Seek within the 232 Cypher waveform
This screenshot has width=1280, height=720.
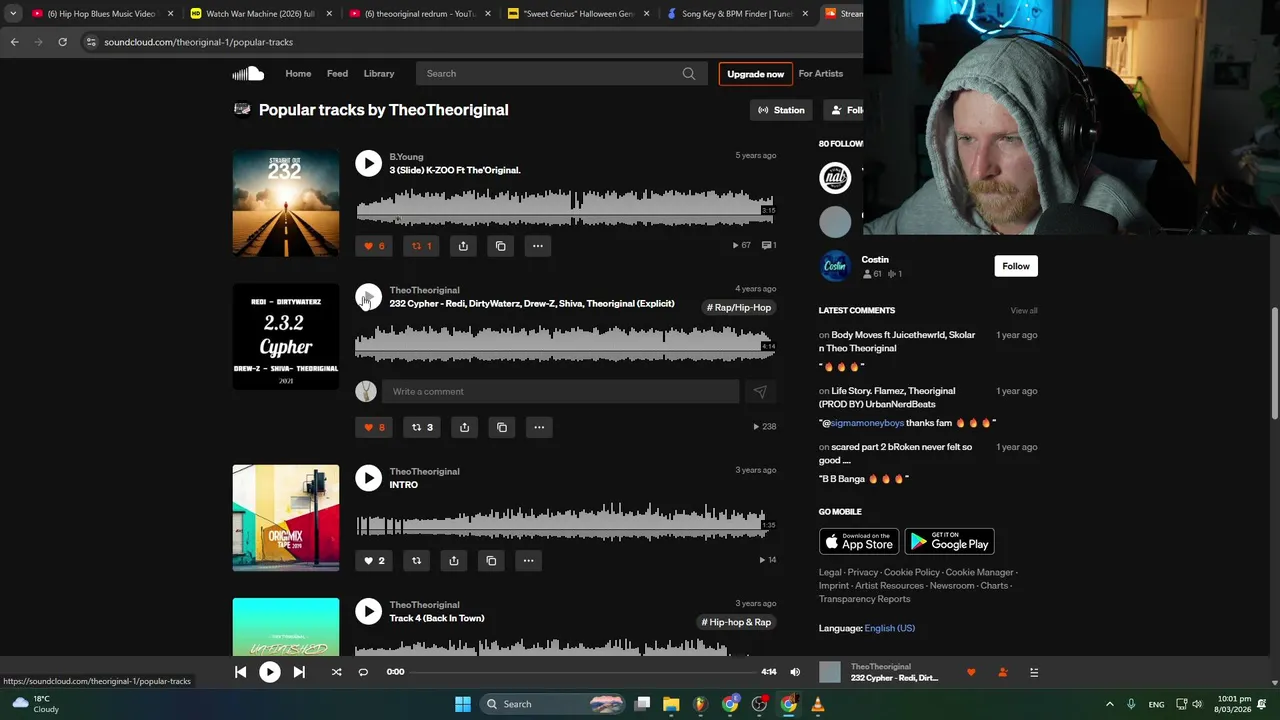(x=565, y=343)
